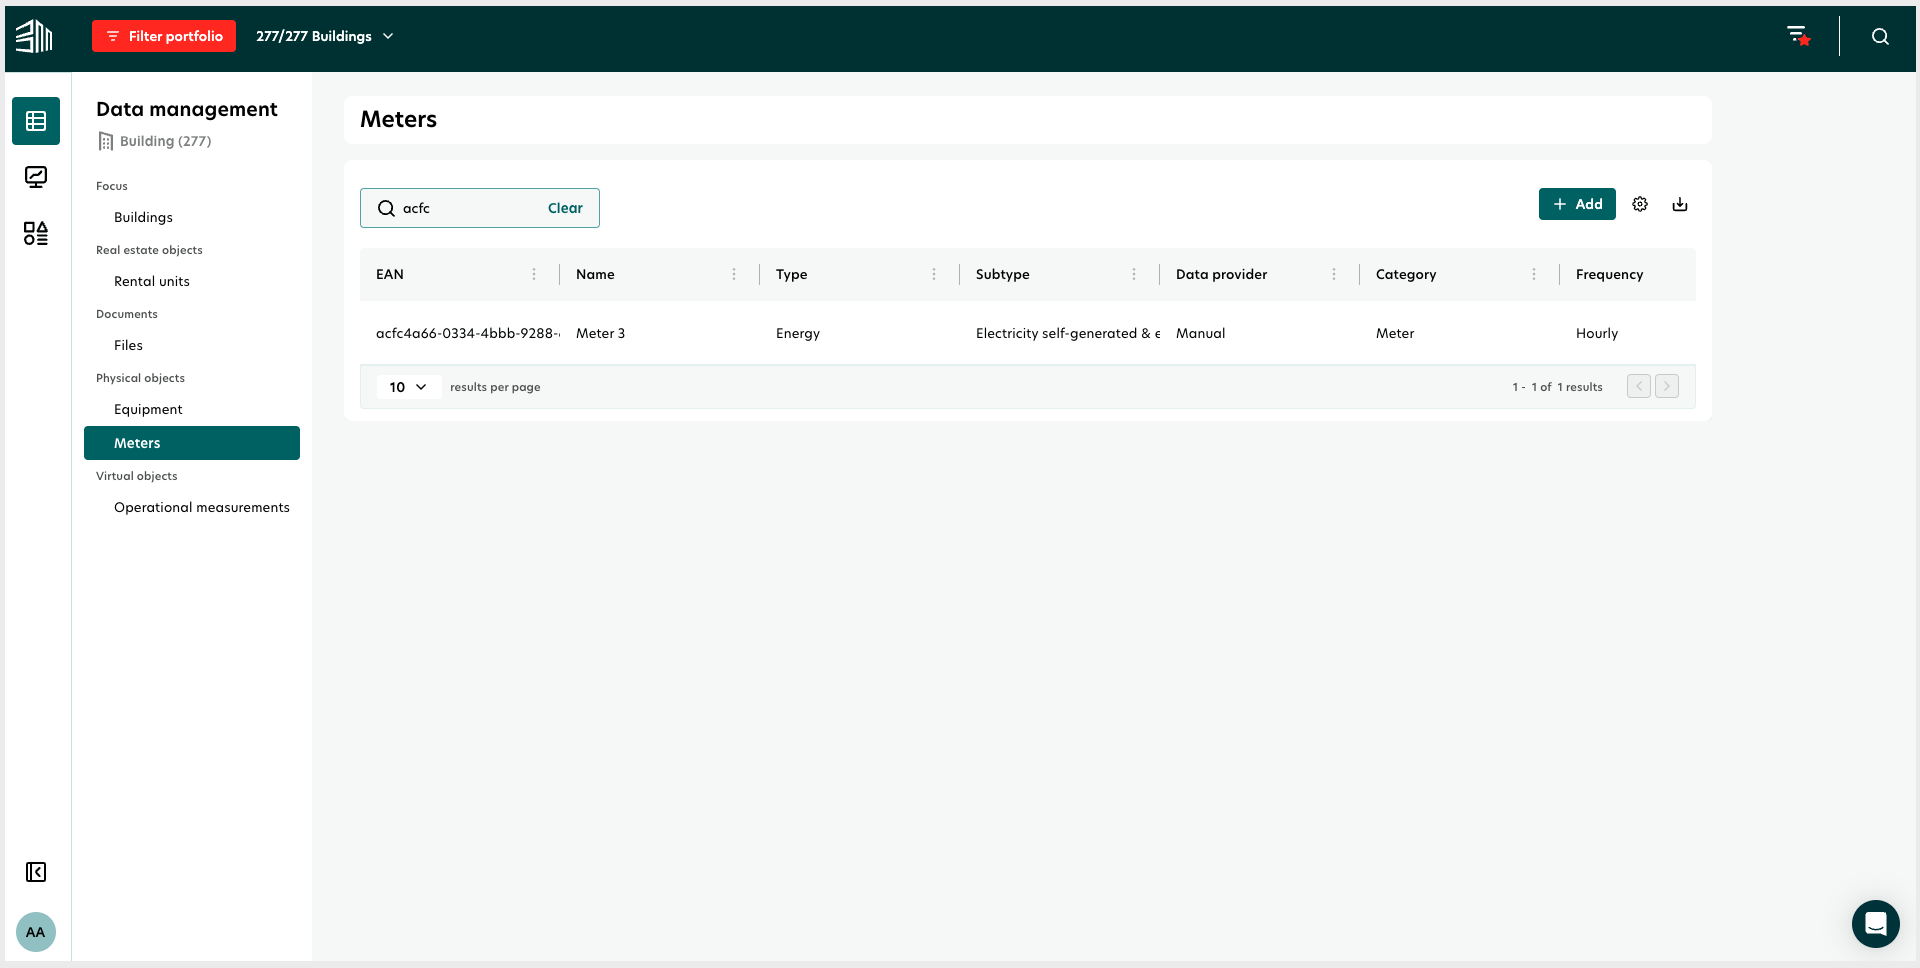Select Meters in the sidebar
Screen dimensions: 1920x968
192,443
